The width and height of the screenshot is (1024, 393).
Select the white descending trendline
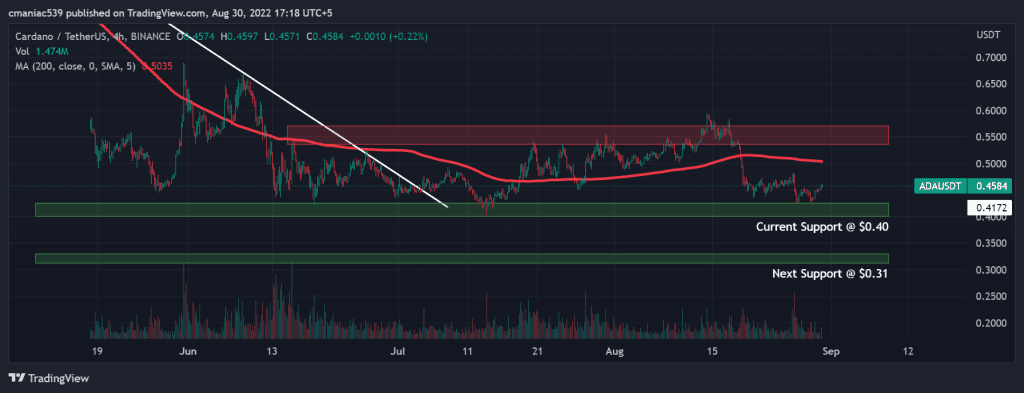point(307,115)
